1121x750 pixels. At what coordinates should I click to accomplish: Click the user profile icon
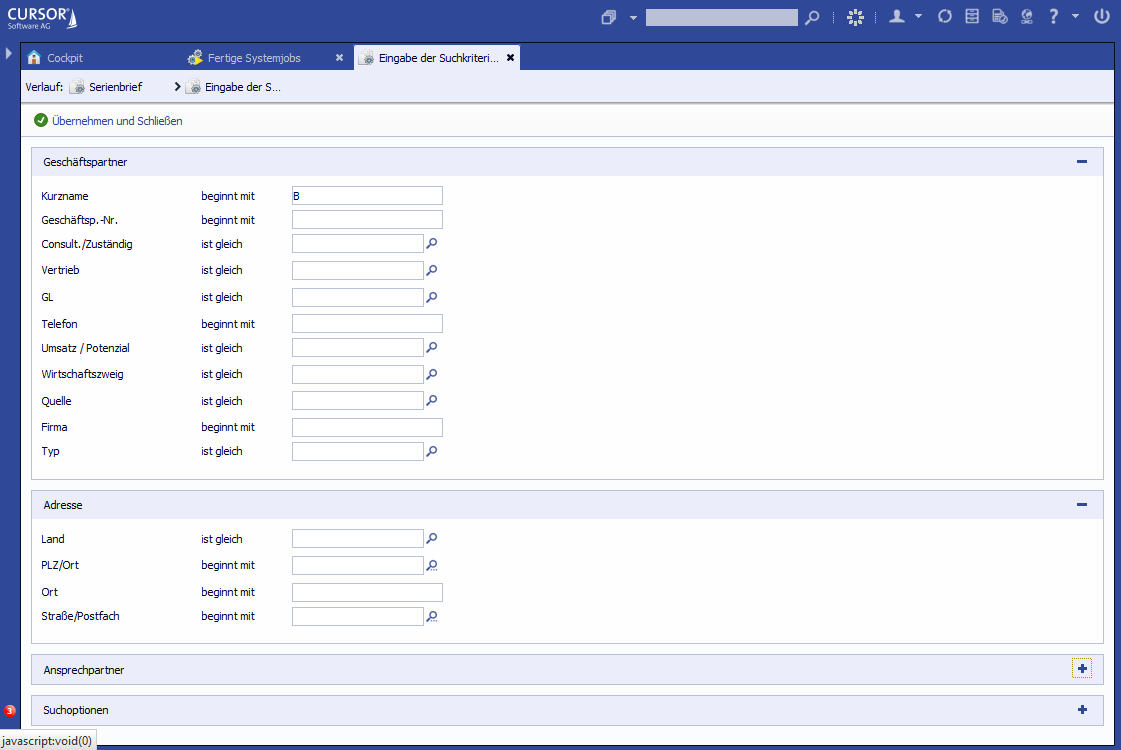click(x=897, y=17)
